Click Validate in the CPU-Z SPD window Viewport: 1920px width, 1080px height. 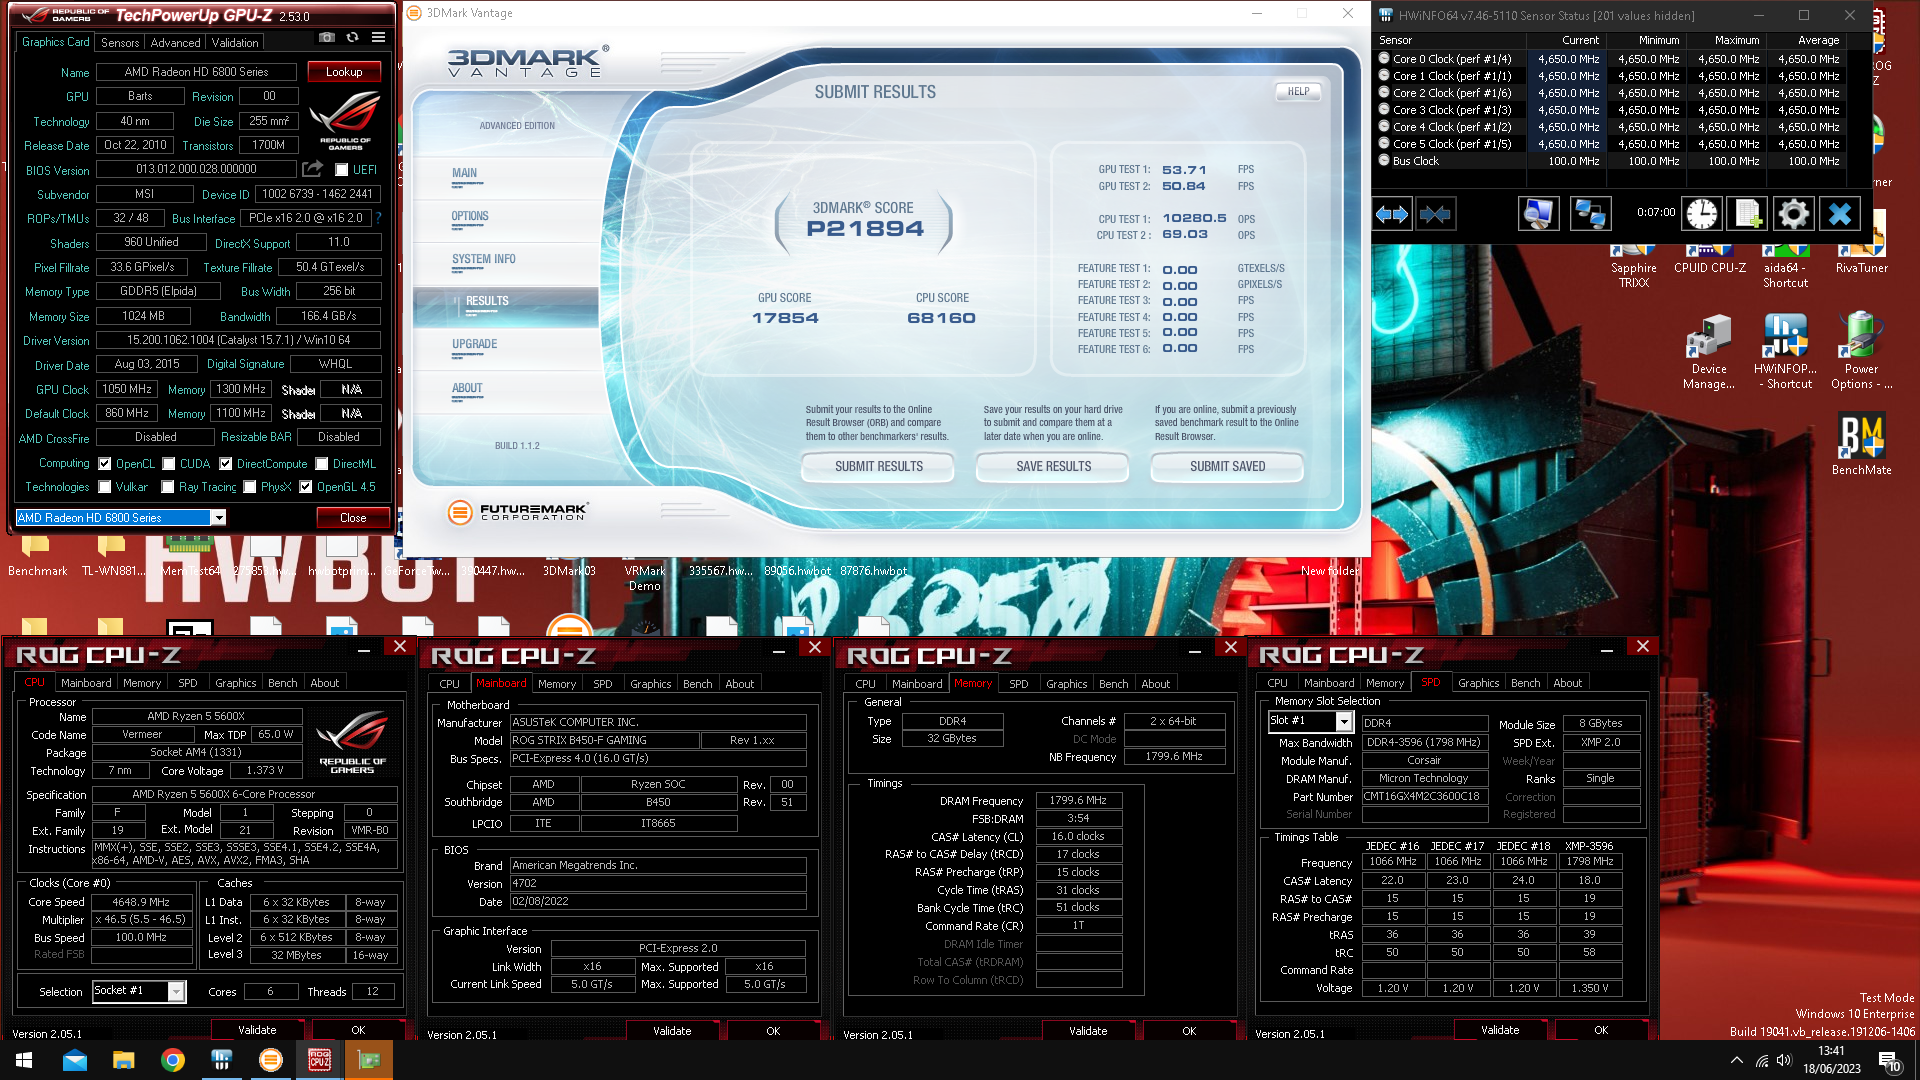(1499, 1030)
